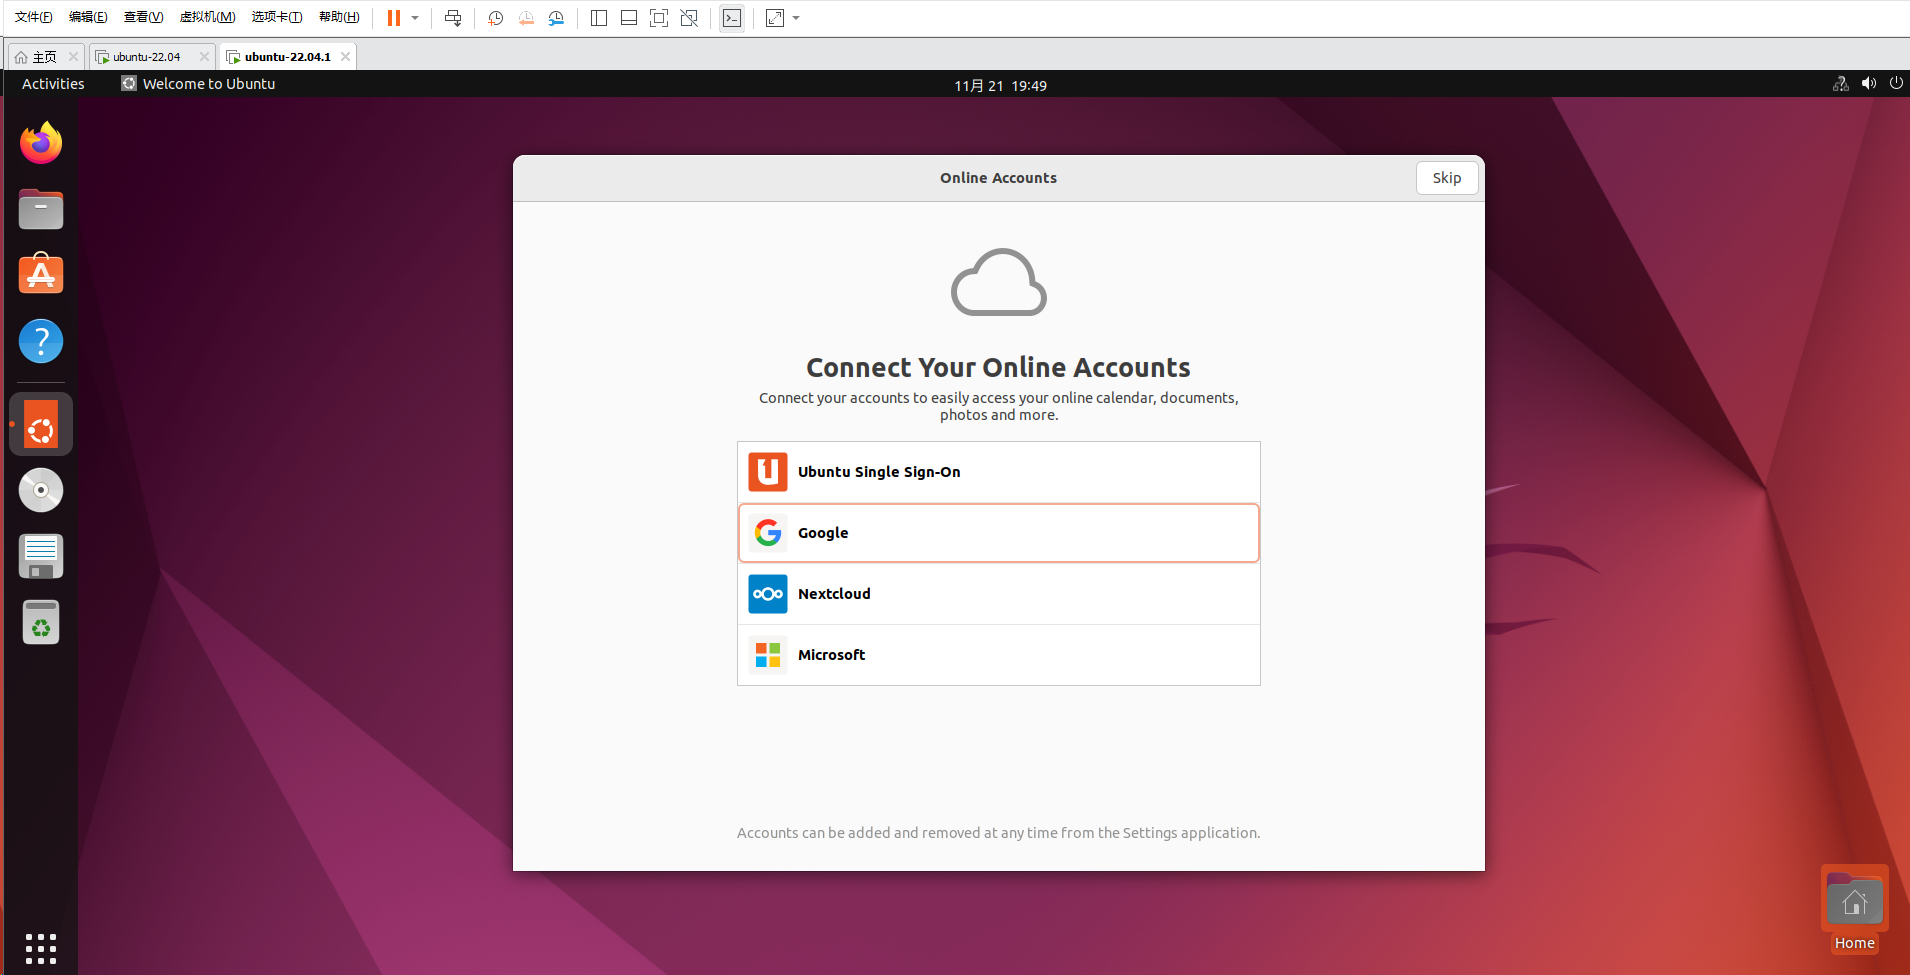Toggle the thumbnail bar panel icon
Viewport: 1910px width, 975px height.
click(629, 18)
